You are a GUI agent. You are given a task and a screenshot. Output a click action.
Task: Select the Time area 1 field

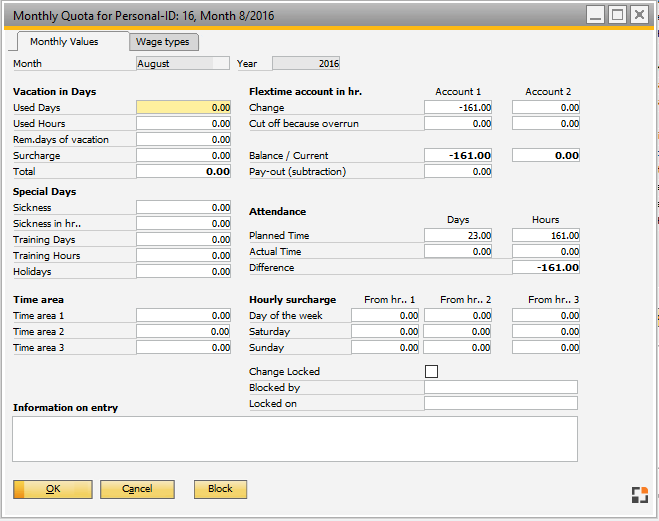pyautogui.click(x=184, y=316)
